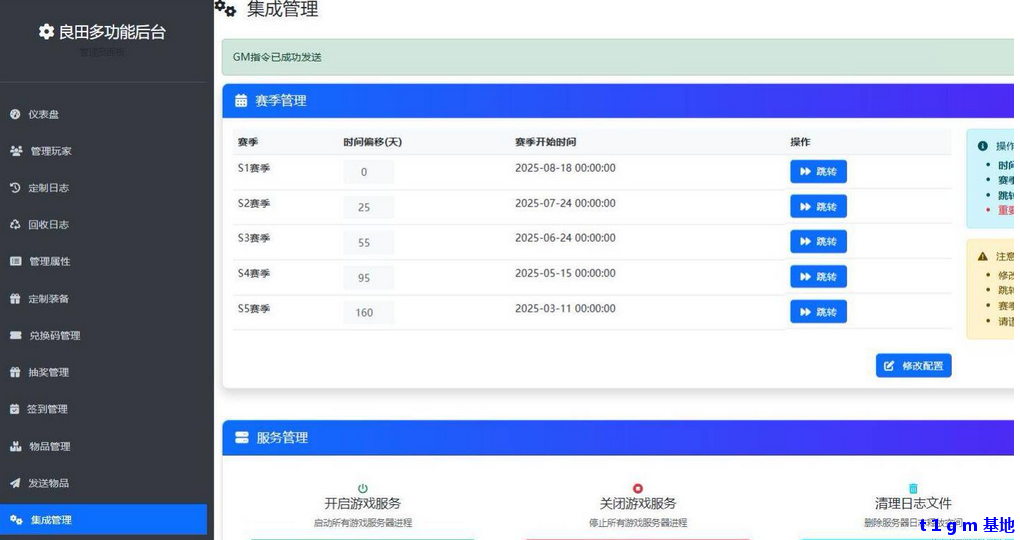
Task: Click S3赛季 offset field showing 55
Action: coord(368,242)
